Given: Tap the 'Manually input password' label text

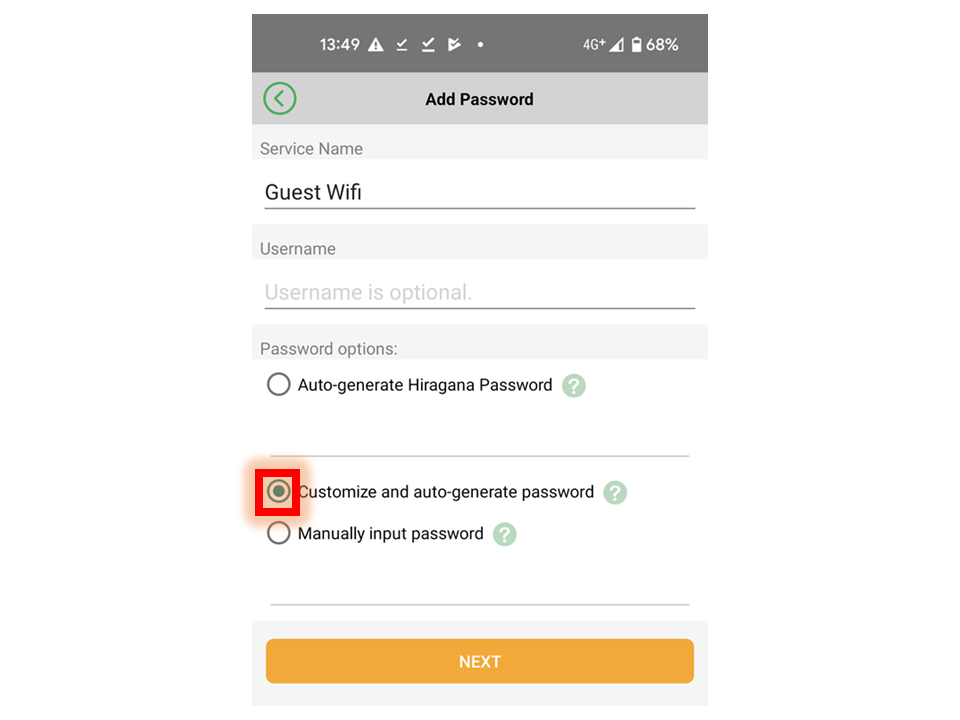Looking at the screenshot, I should click(x=391, y=534).
